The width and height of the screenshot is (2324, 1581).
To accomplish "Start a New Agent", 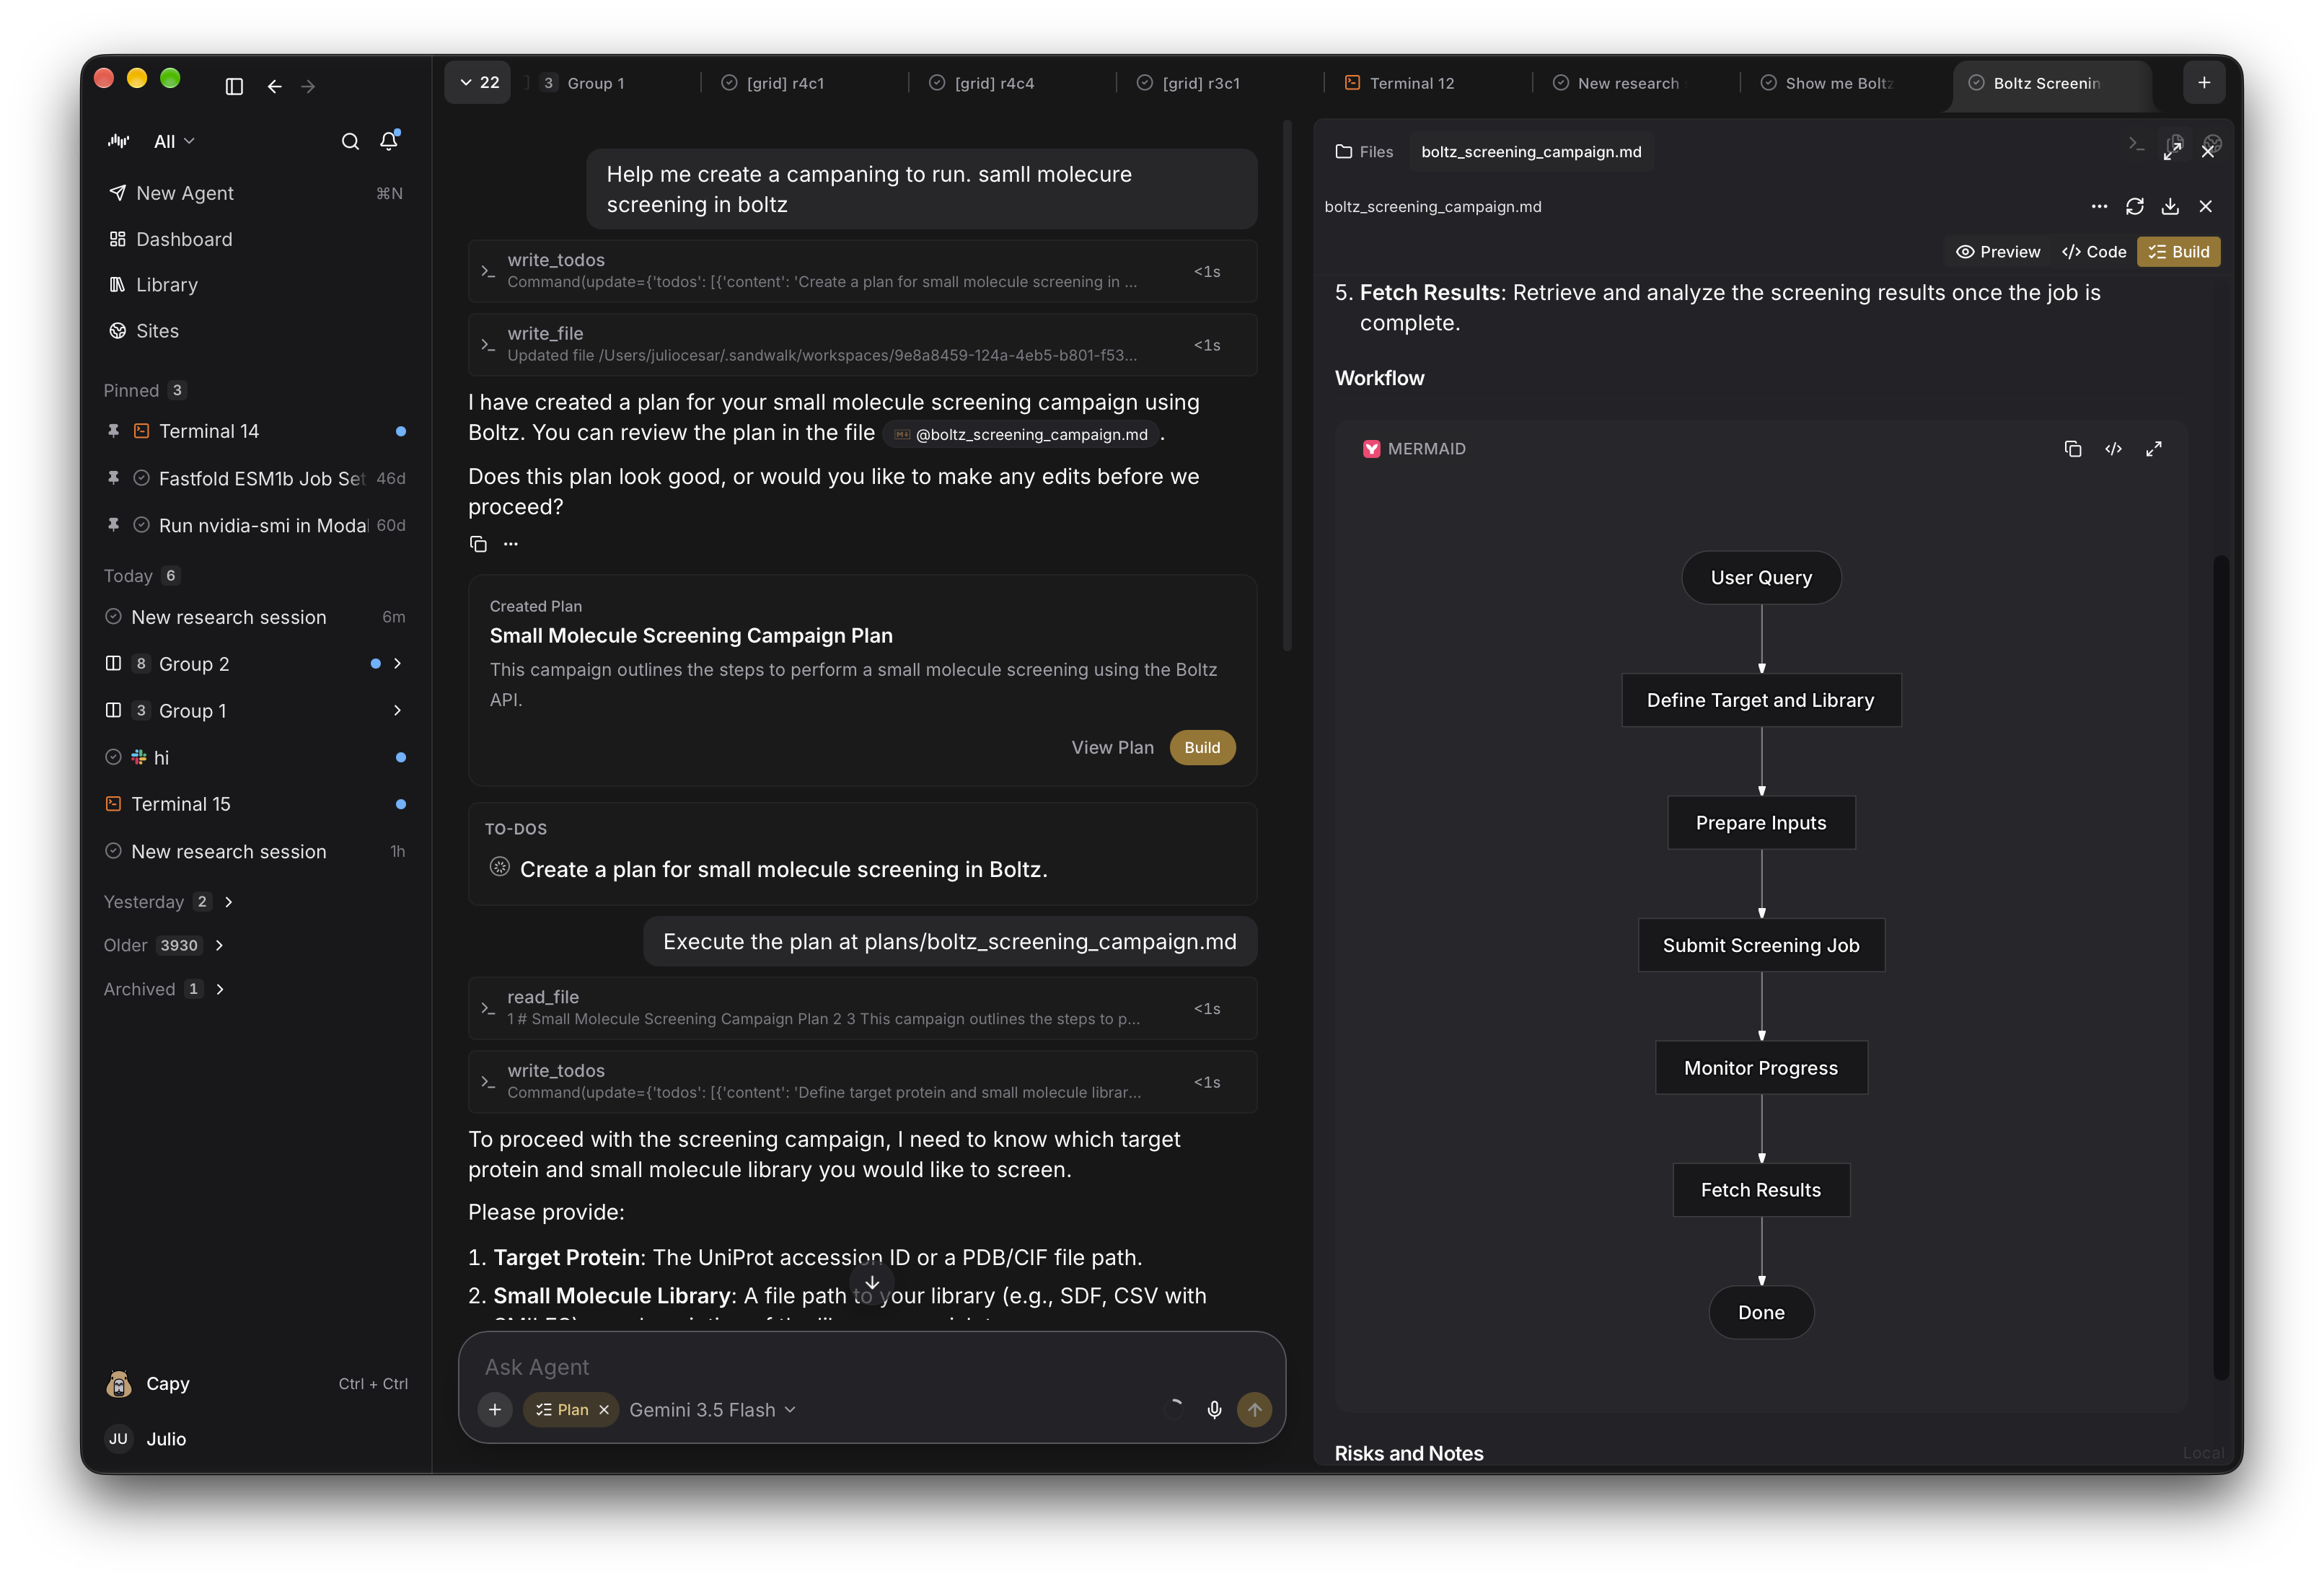I will [255, 193].
